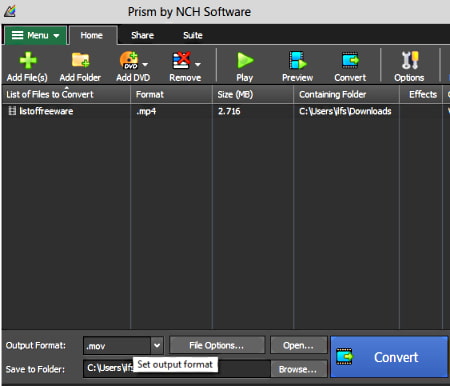This screenshot has width=450, height=386.
Task: Open the Options tools icon
Action: point(410,60)
